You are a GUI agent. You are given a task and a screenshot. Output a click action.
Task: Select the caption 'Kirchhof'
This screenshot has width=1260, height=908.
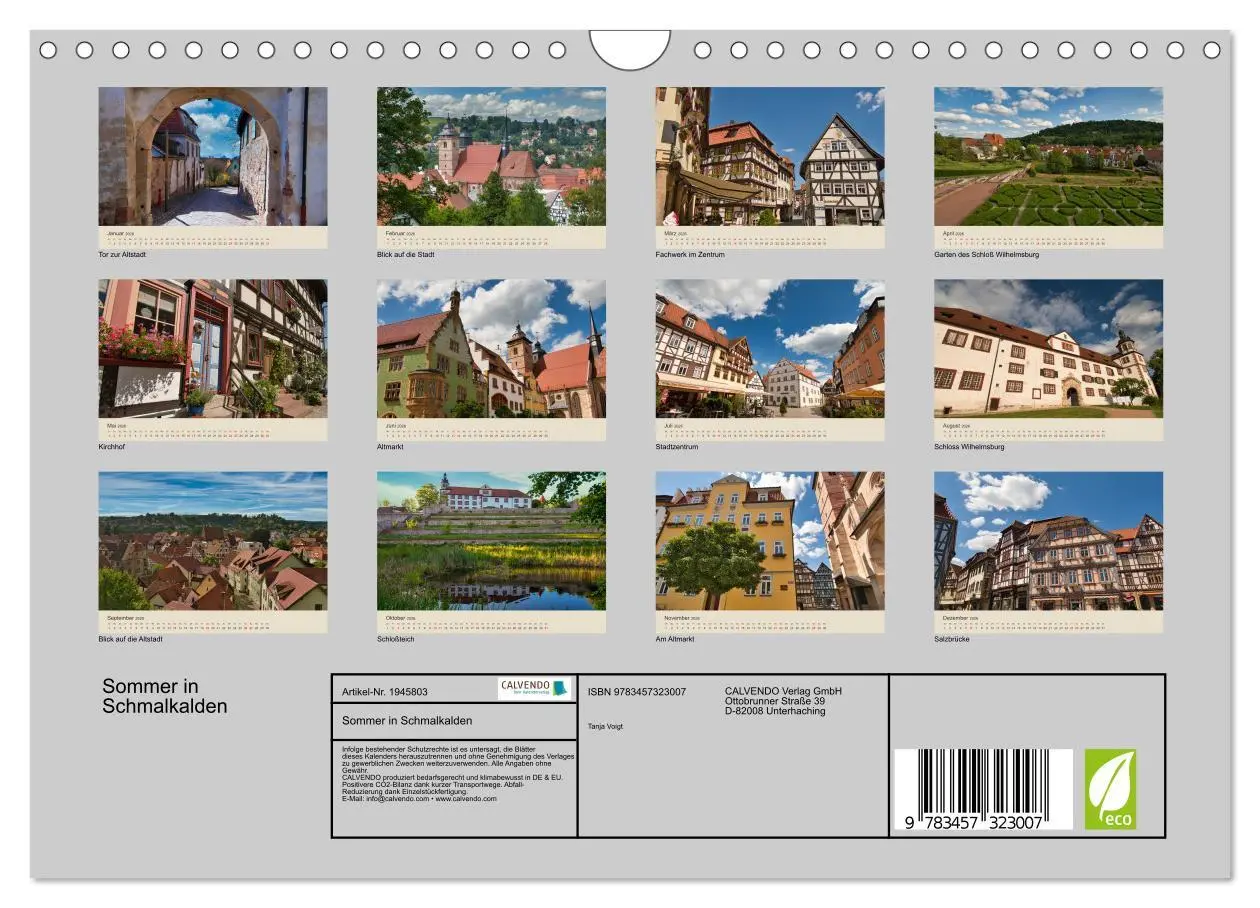111,447
